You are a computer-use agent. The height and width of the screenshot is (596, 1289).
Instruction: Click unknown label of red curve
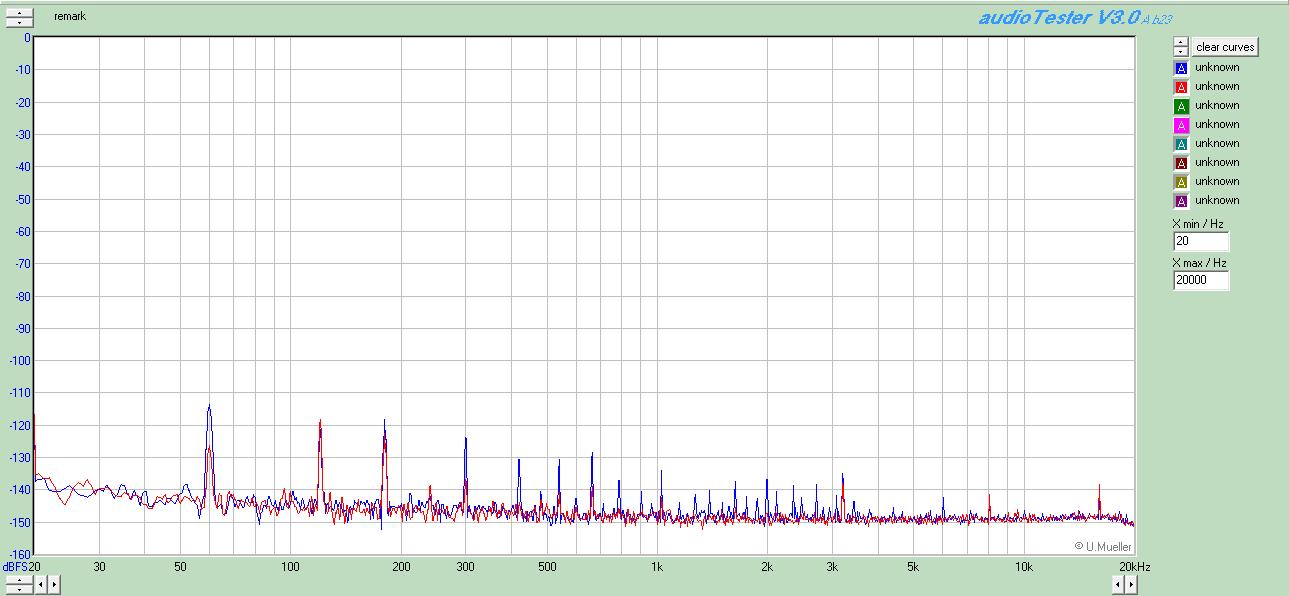1217,86
